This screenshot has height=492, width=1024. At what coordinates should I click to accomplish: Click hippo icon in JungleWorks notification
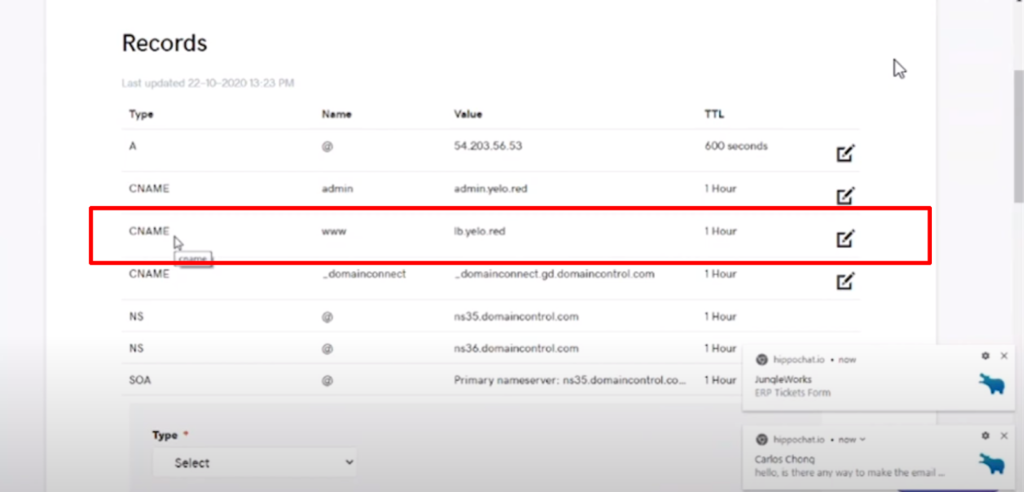[992, 384]
